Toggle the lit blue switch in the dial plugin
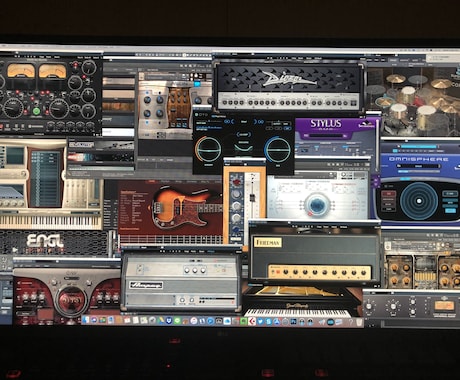460x380 pixels. coord(287,128)
